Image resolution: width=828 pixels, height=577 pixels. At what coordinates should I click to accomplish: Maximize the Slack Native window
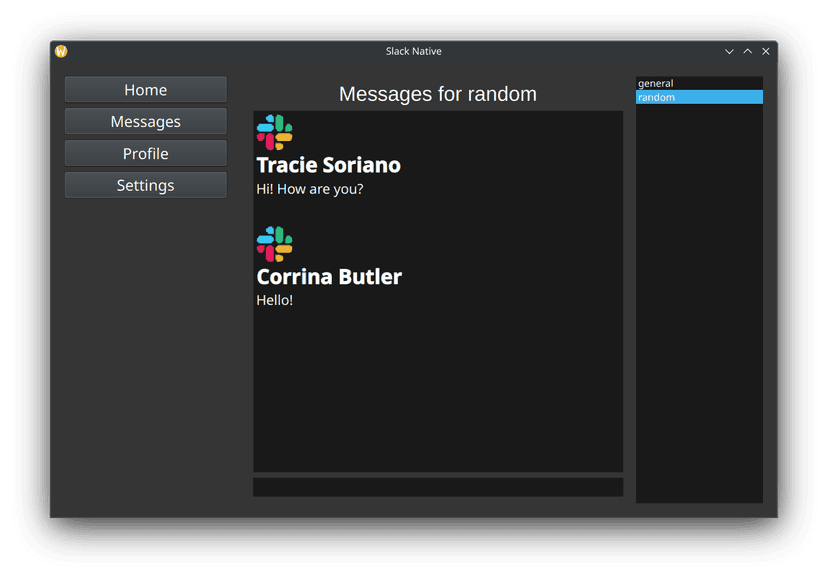(x=747, y=51)
